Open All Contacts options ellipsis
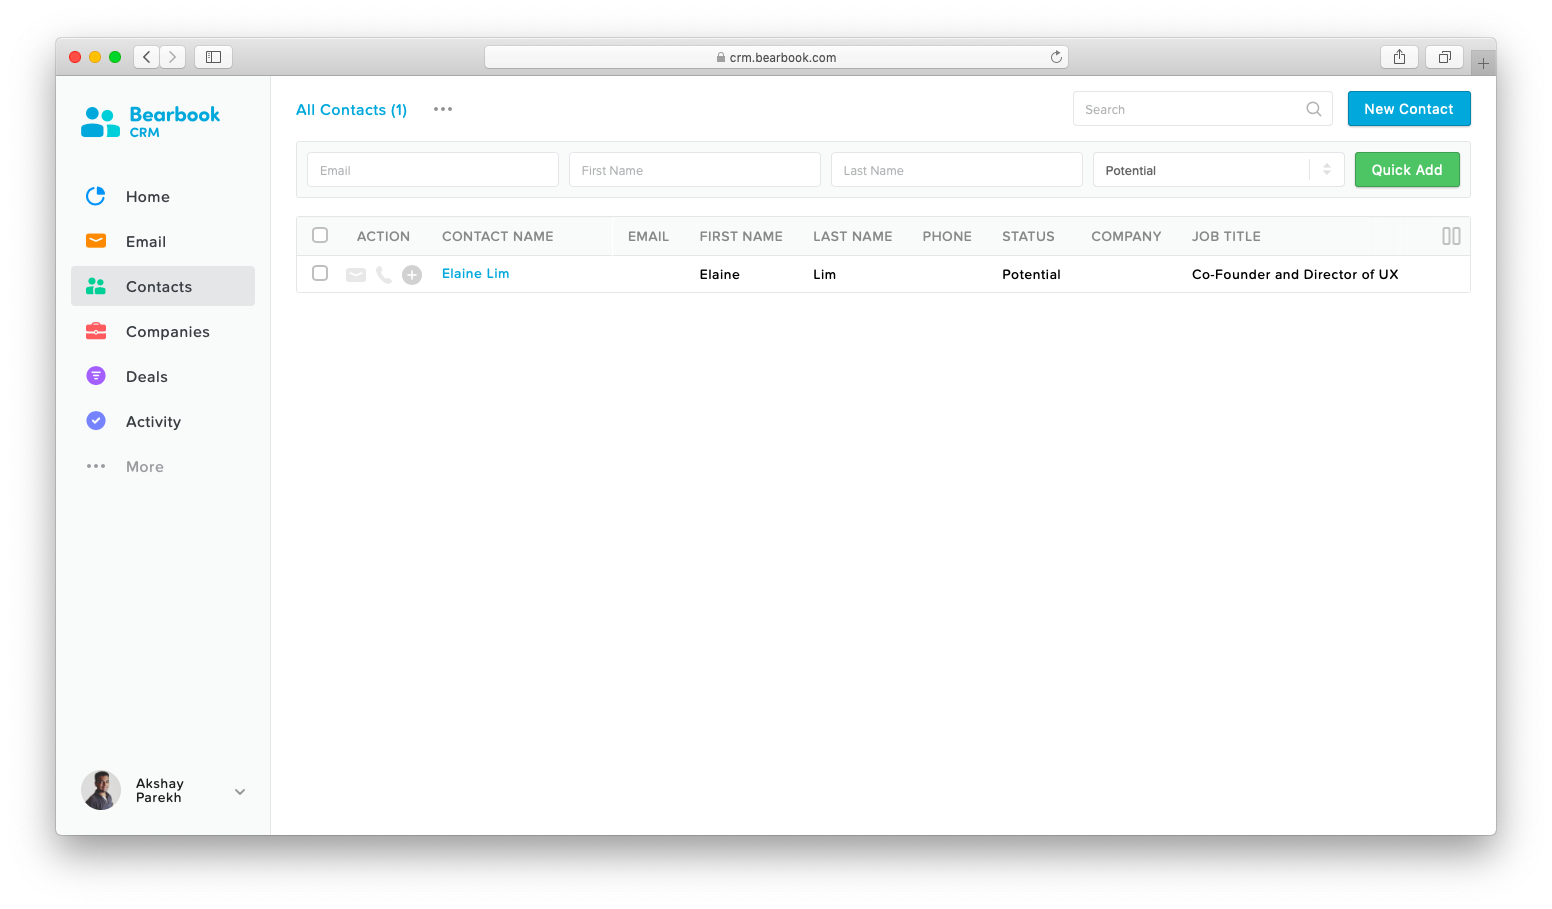The width and height of the screenshot is (1552, 909). click(x=443, y=109)
